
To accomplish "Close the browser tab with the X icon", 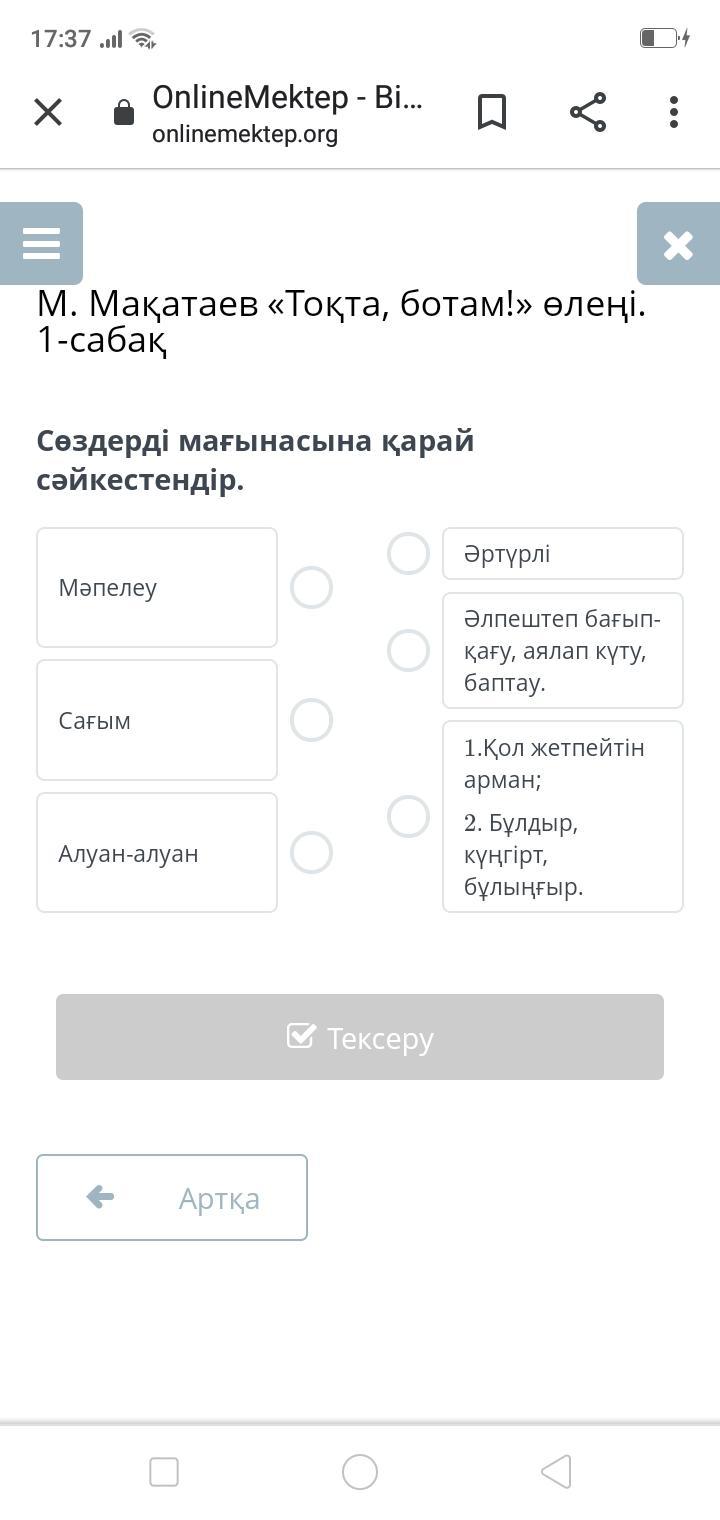I will pos(48,112).
